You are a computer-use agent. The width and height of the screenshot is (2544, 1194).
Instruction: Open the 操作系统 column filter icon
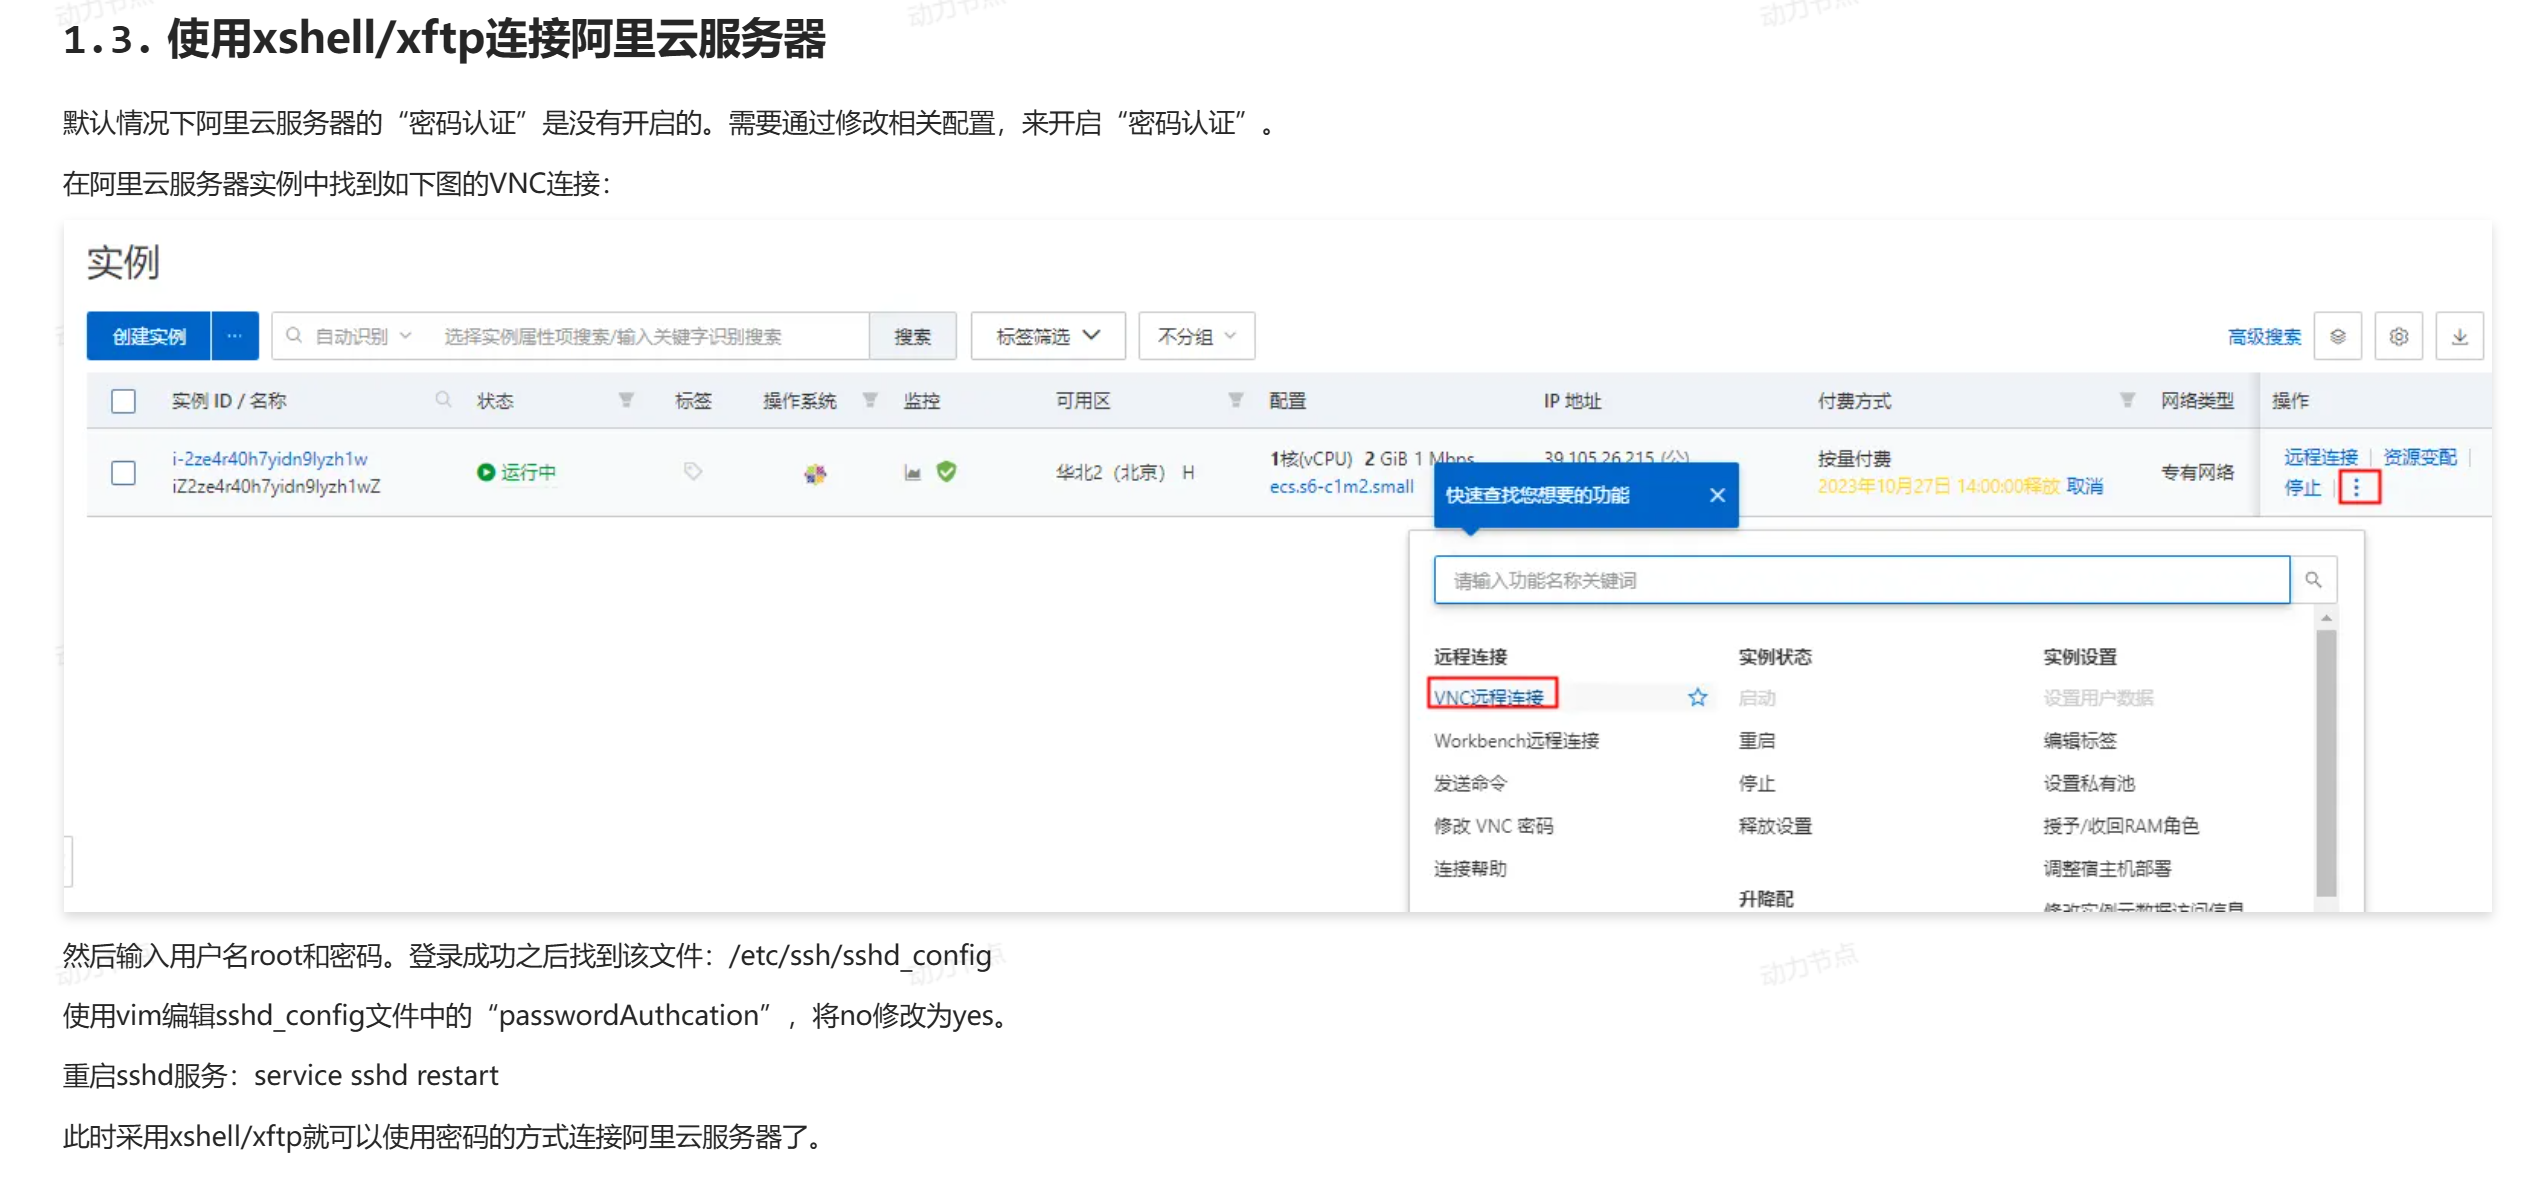coord(870,400)
